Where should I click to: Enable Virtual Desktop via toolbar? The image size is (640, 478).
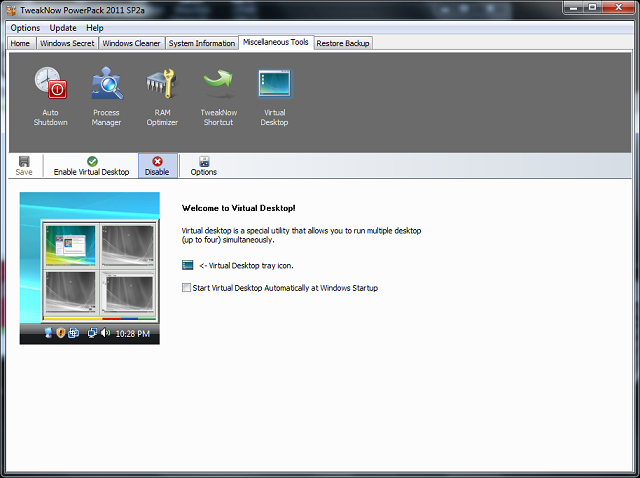point(91,166)
